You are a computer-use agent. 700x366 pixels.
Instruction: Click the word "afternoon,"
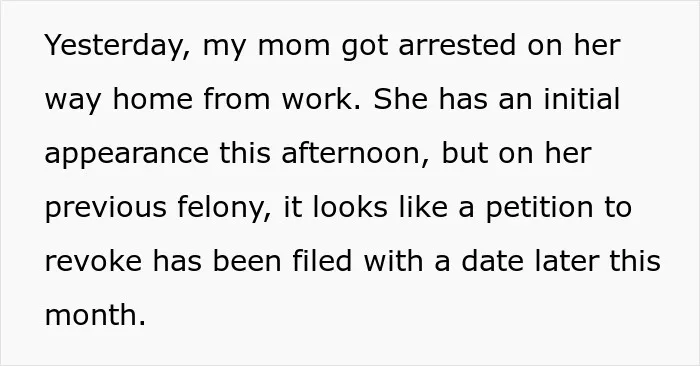click(355, 153)
